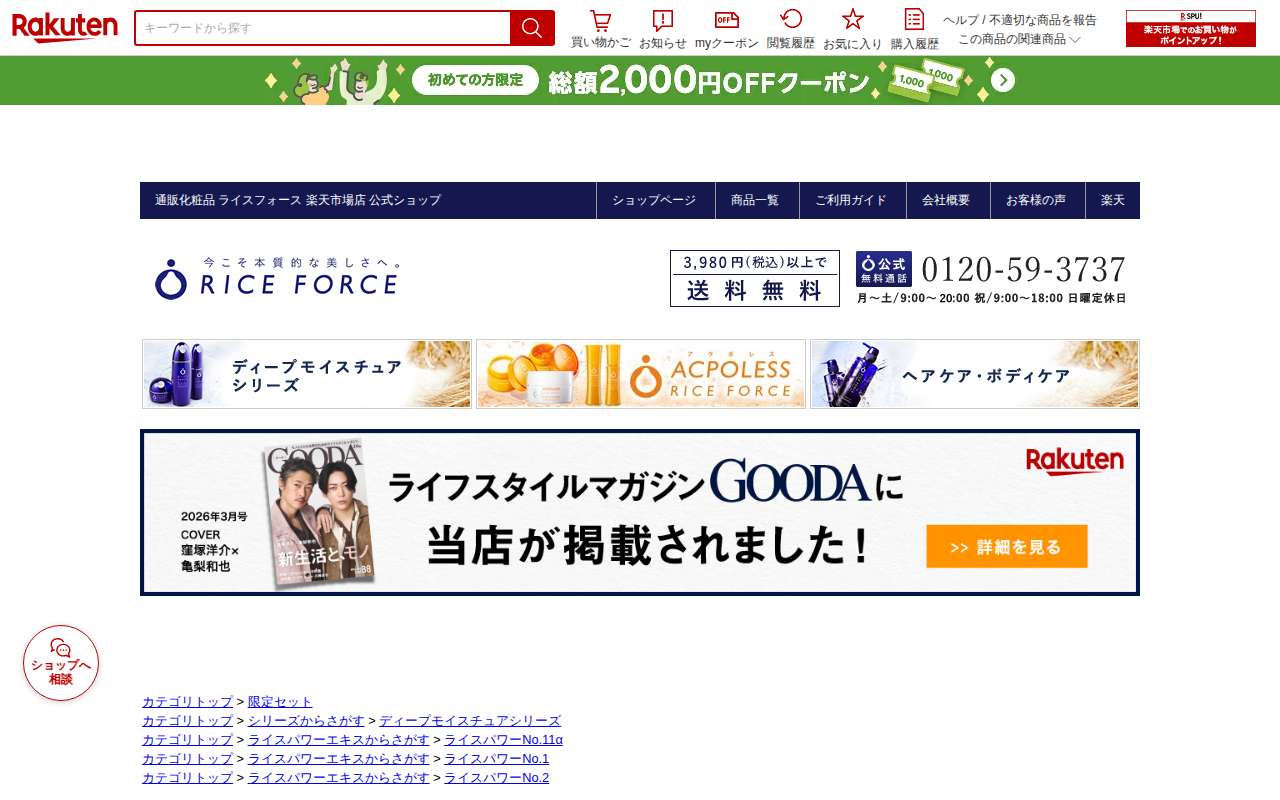Open ACPOLESS RICE FORCE banner
1280x800 pixels.
coord(641,374)
